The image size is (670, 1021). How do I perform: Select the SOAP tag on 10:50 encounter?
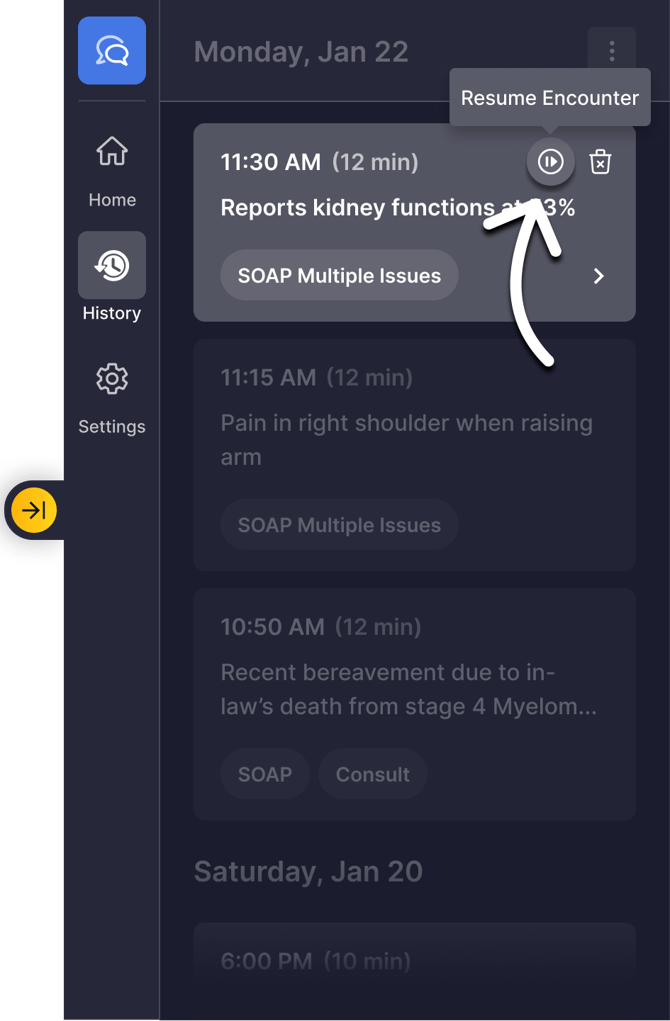click(265, 774)
